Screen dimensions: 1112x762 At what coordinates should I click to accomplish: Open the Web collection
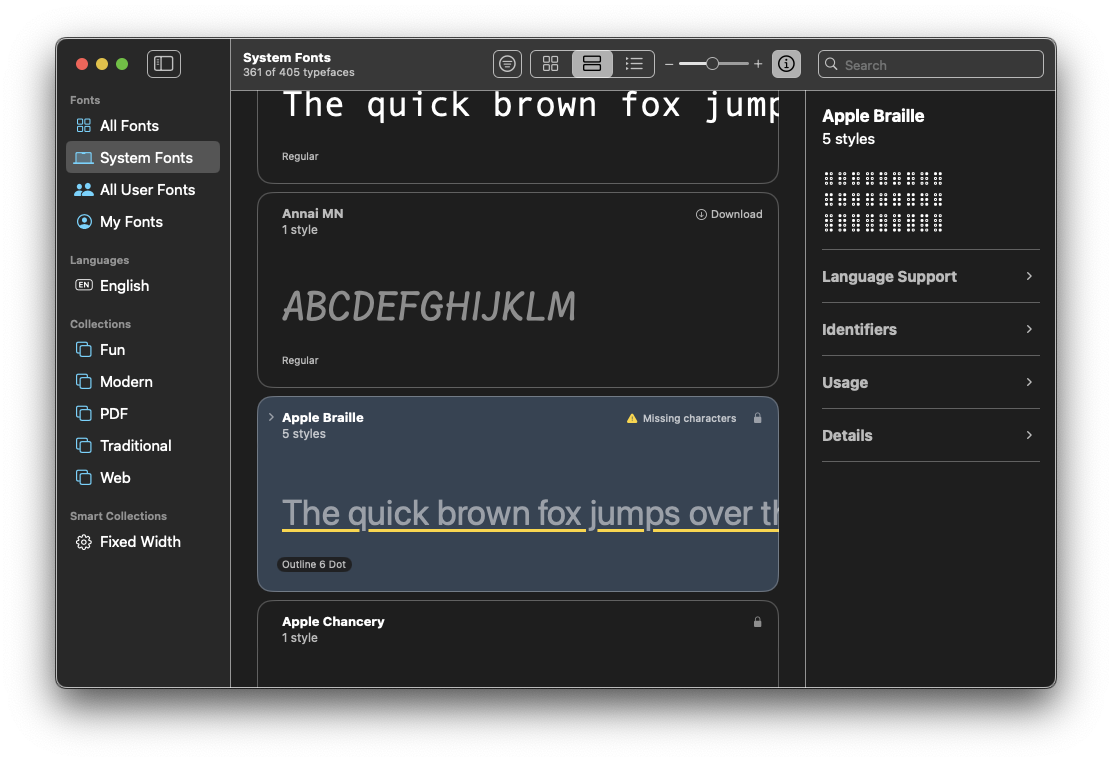point(143,477)
